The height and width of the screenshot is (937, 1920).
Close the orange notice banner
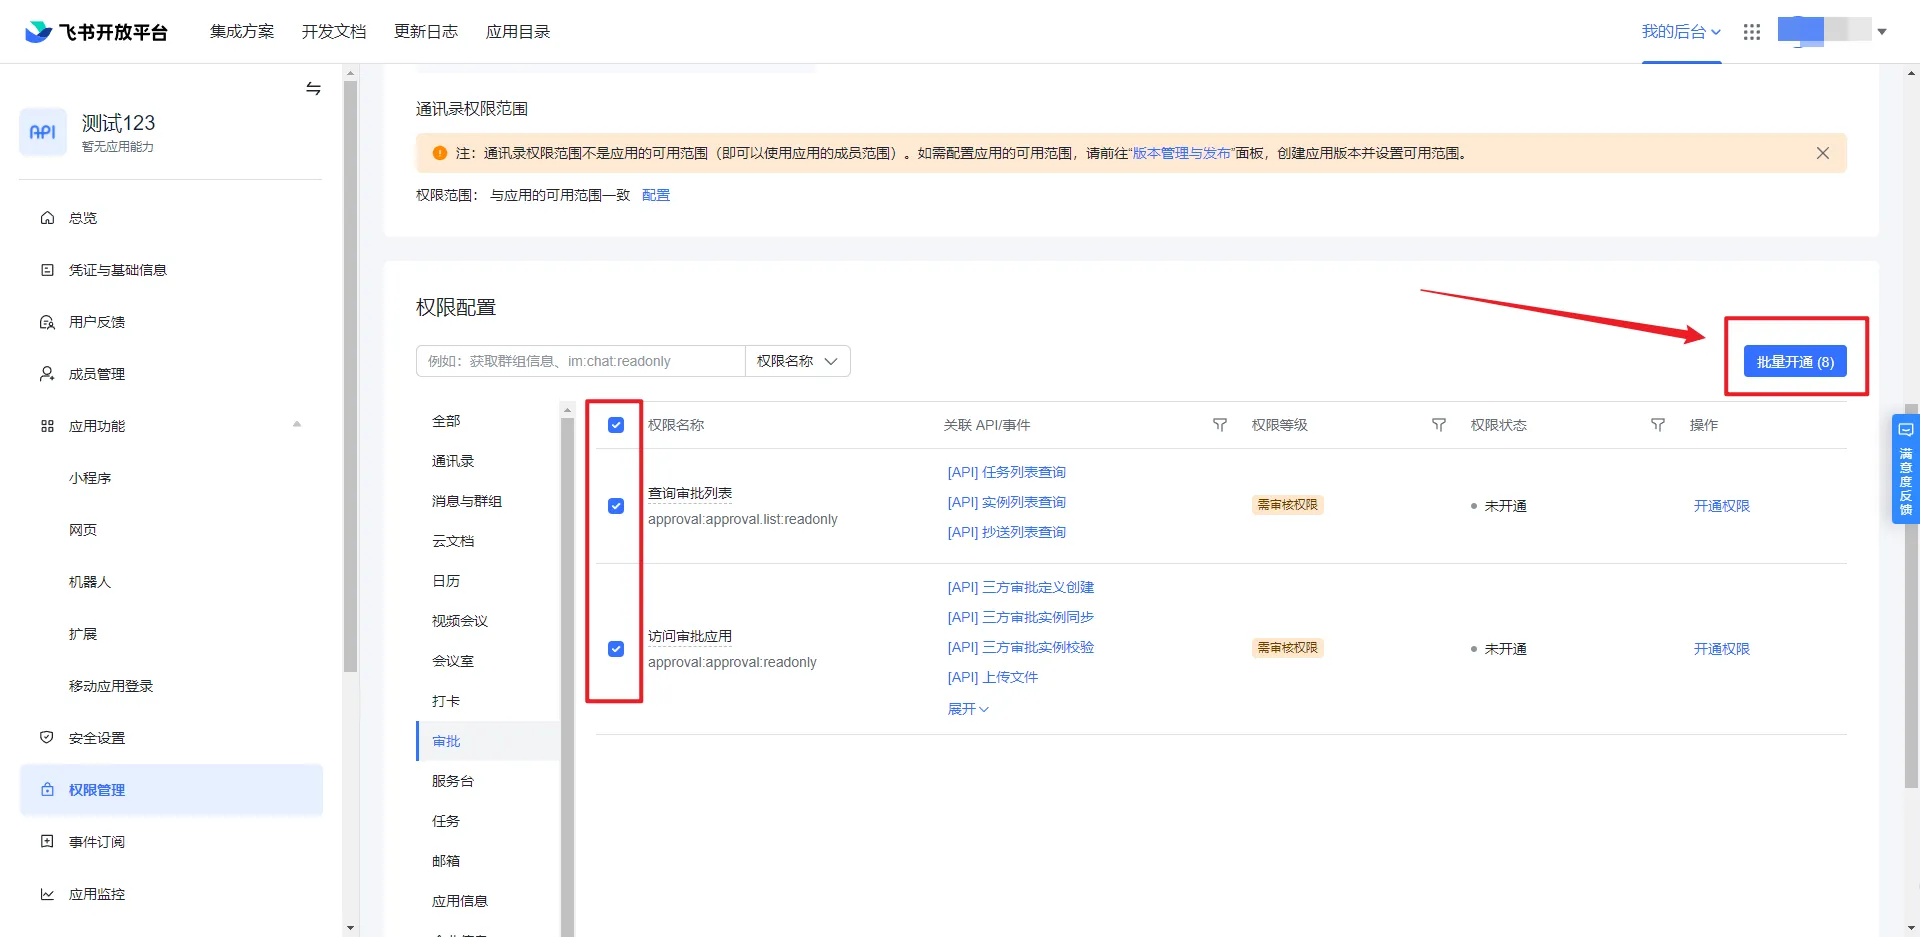coord(1822,153)
